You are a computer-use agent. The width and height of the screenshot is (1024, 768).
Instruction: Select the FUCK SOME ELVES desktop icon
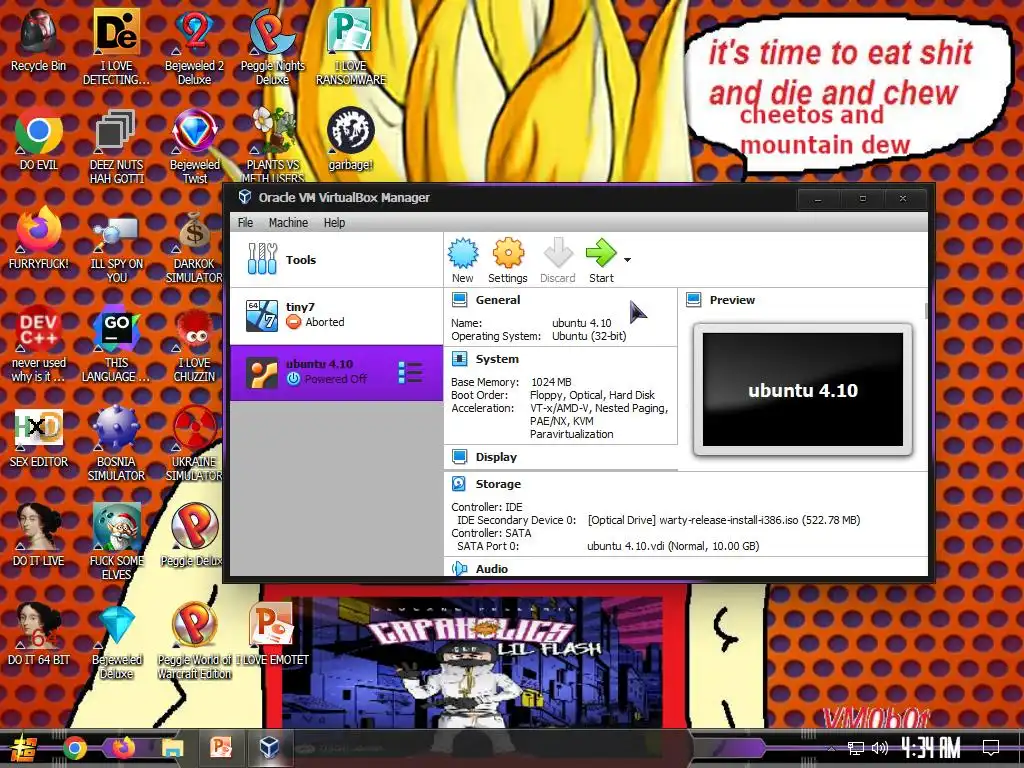pyautogui.click(x=116, y=542)
